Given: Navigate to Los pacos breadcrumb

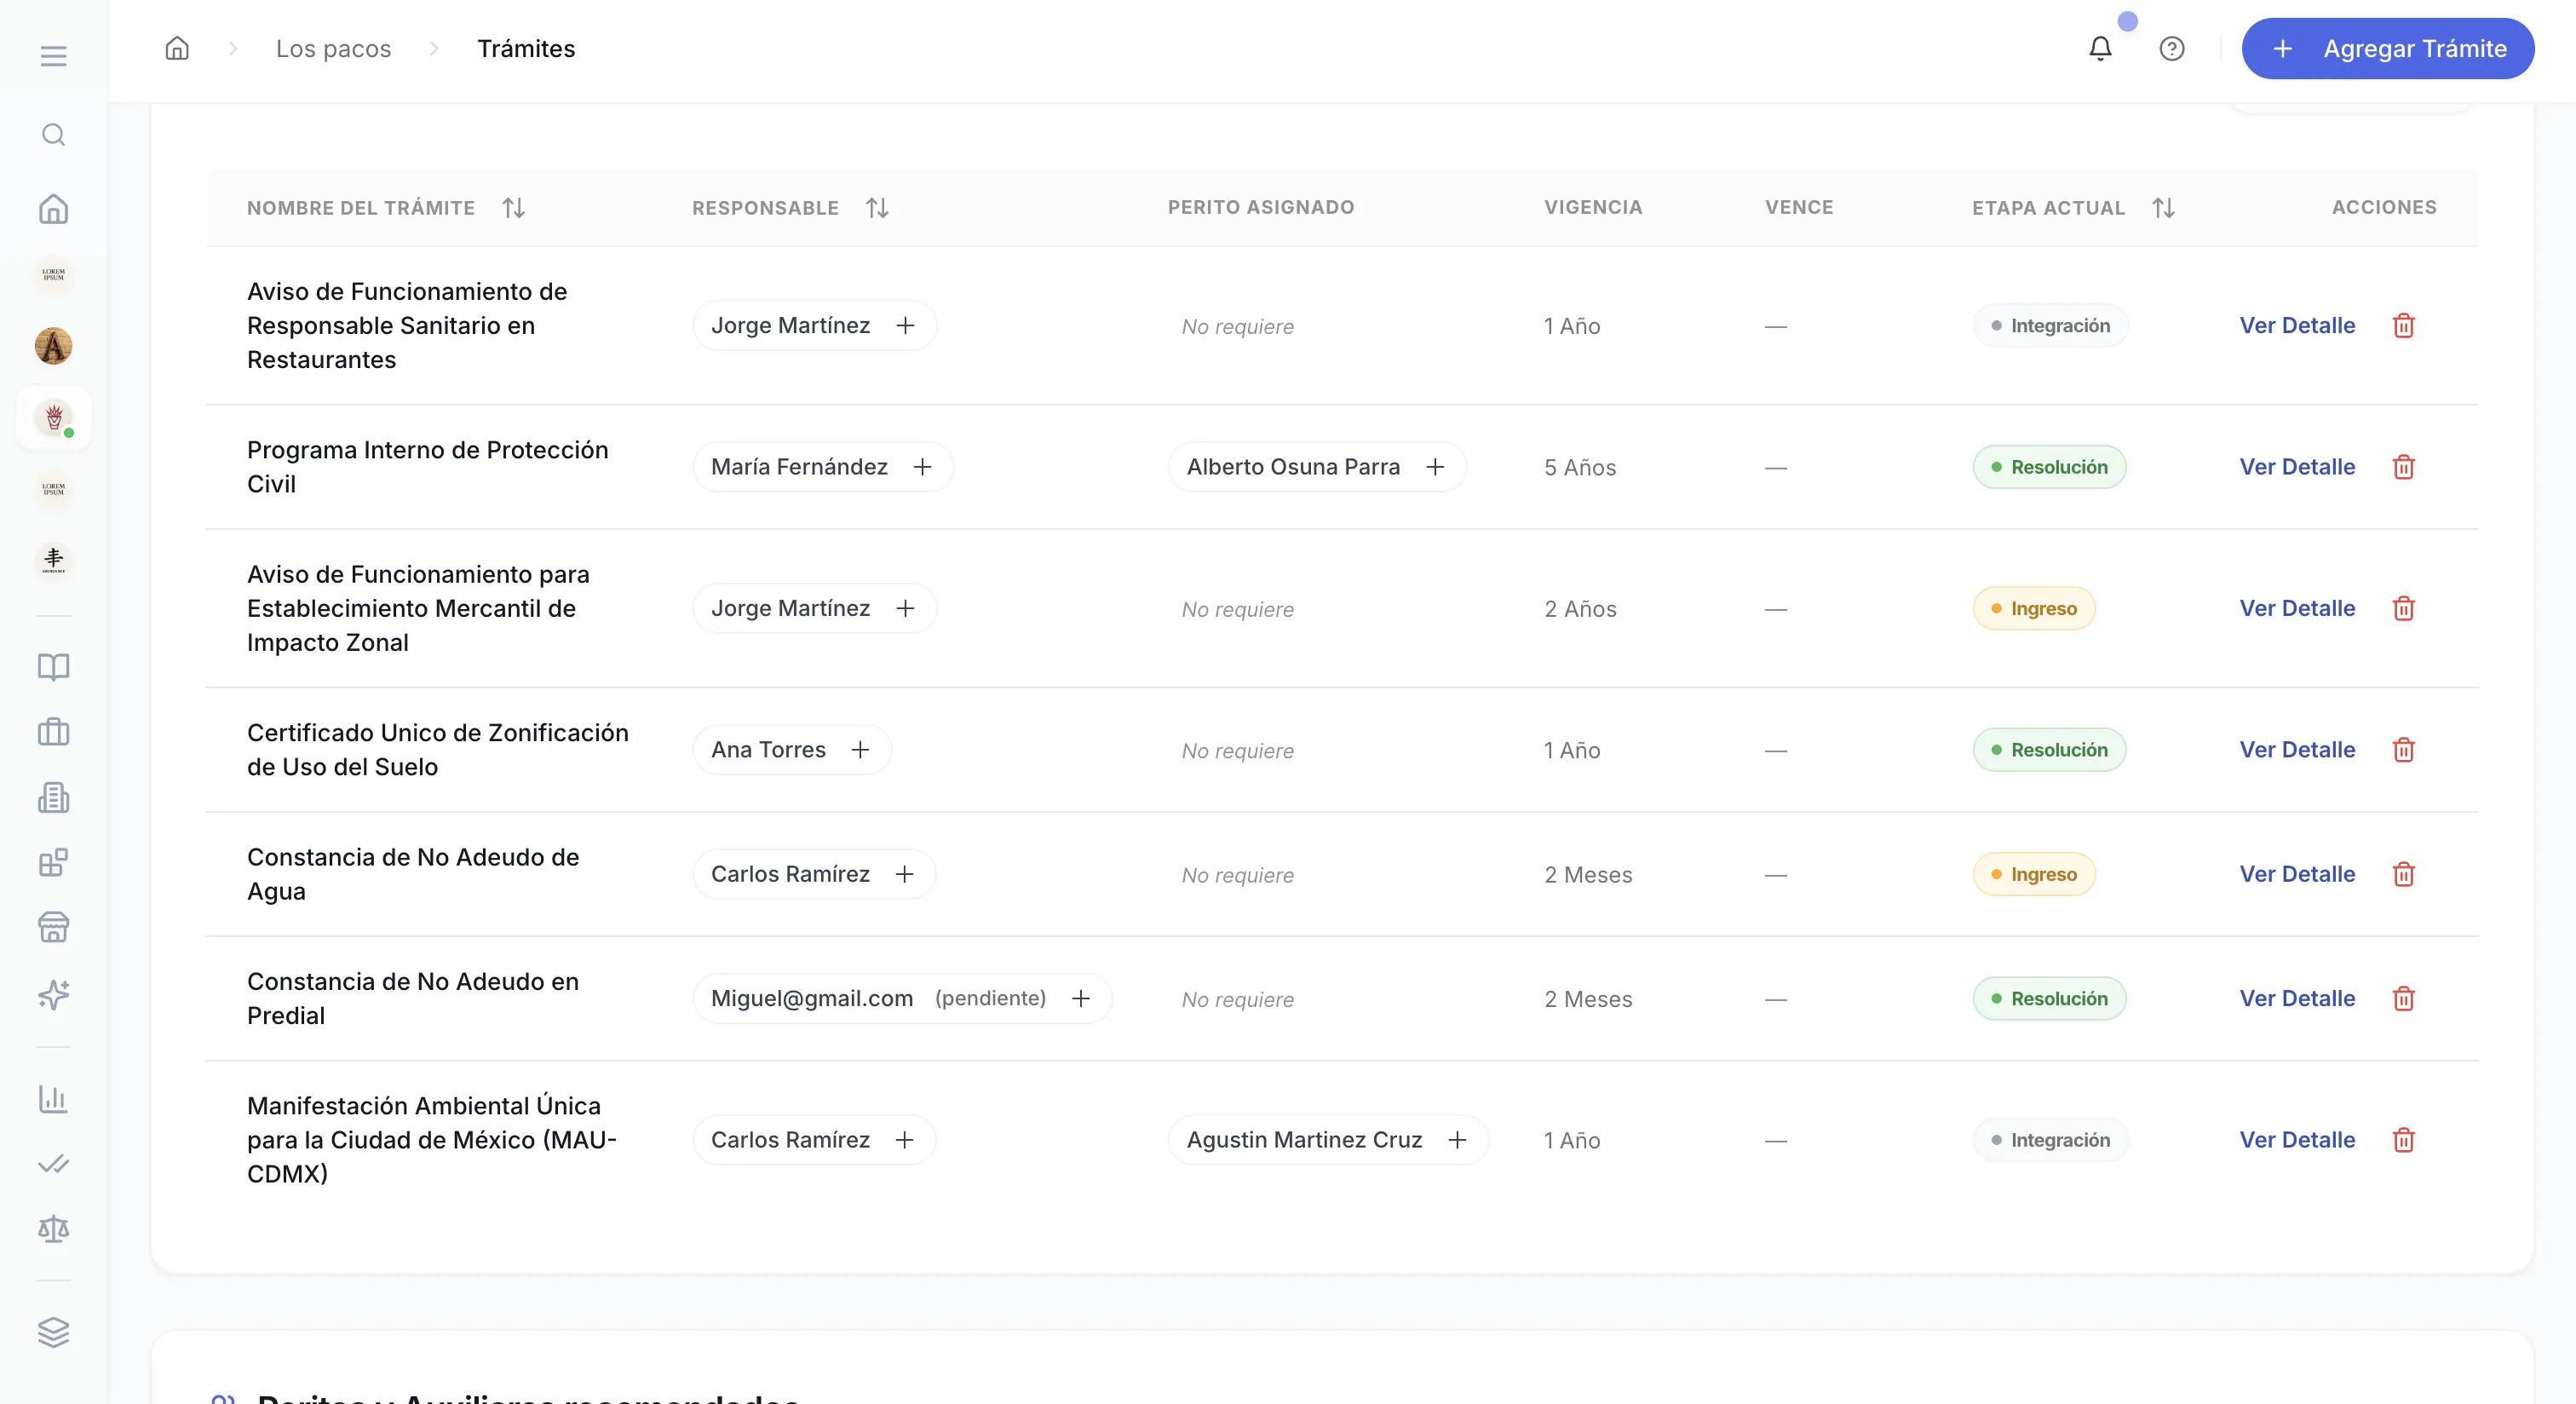Looking at the screenshot, I should (334, 48).
